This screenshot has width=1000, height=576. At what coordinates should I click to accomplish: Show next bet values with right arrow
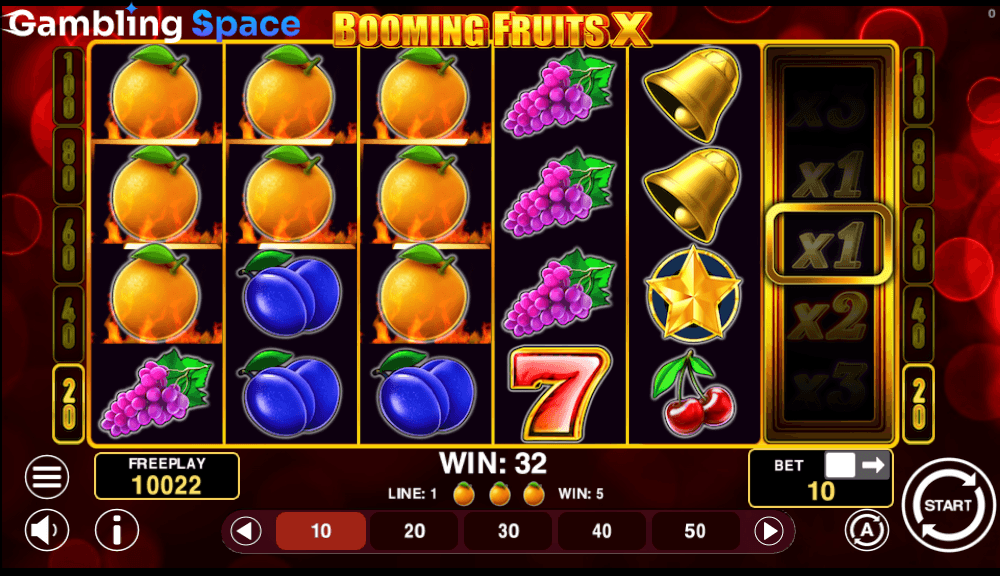pos(769,531)
